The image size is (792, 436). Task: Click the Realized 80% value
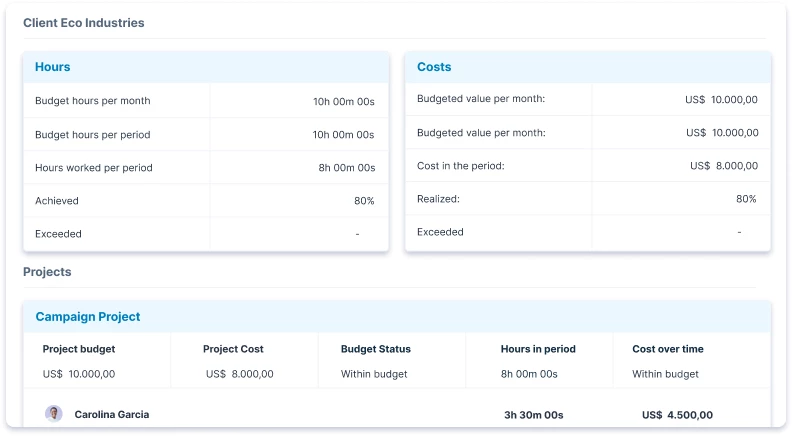tap(746, 199)
